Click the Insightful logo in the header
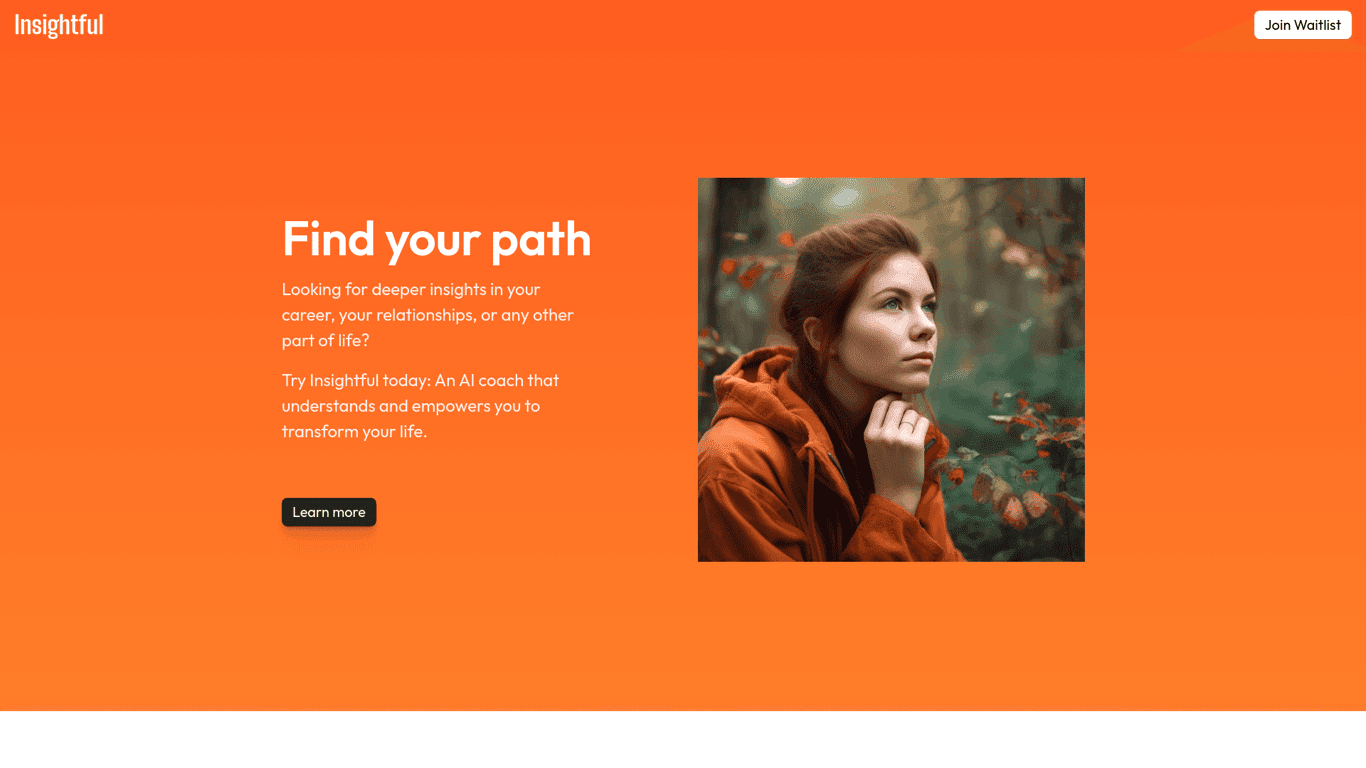The width and height of the screenshot is (1366, 768). click(59, 25)
